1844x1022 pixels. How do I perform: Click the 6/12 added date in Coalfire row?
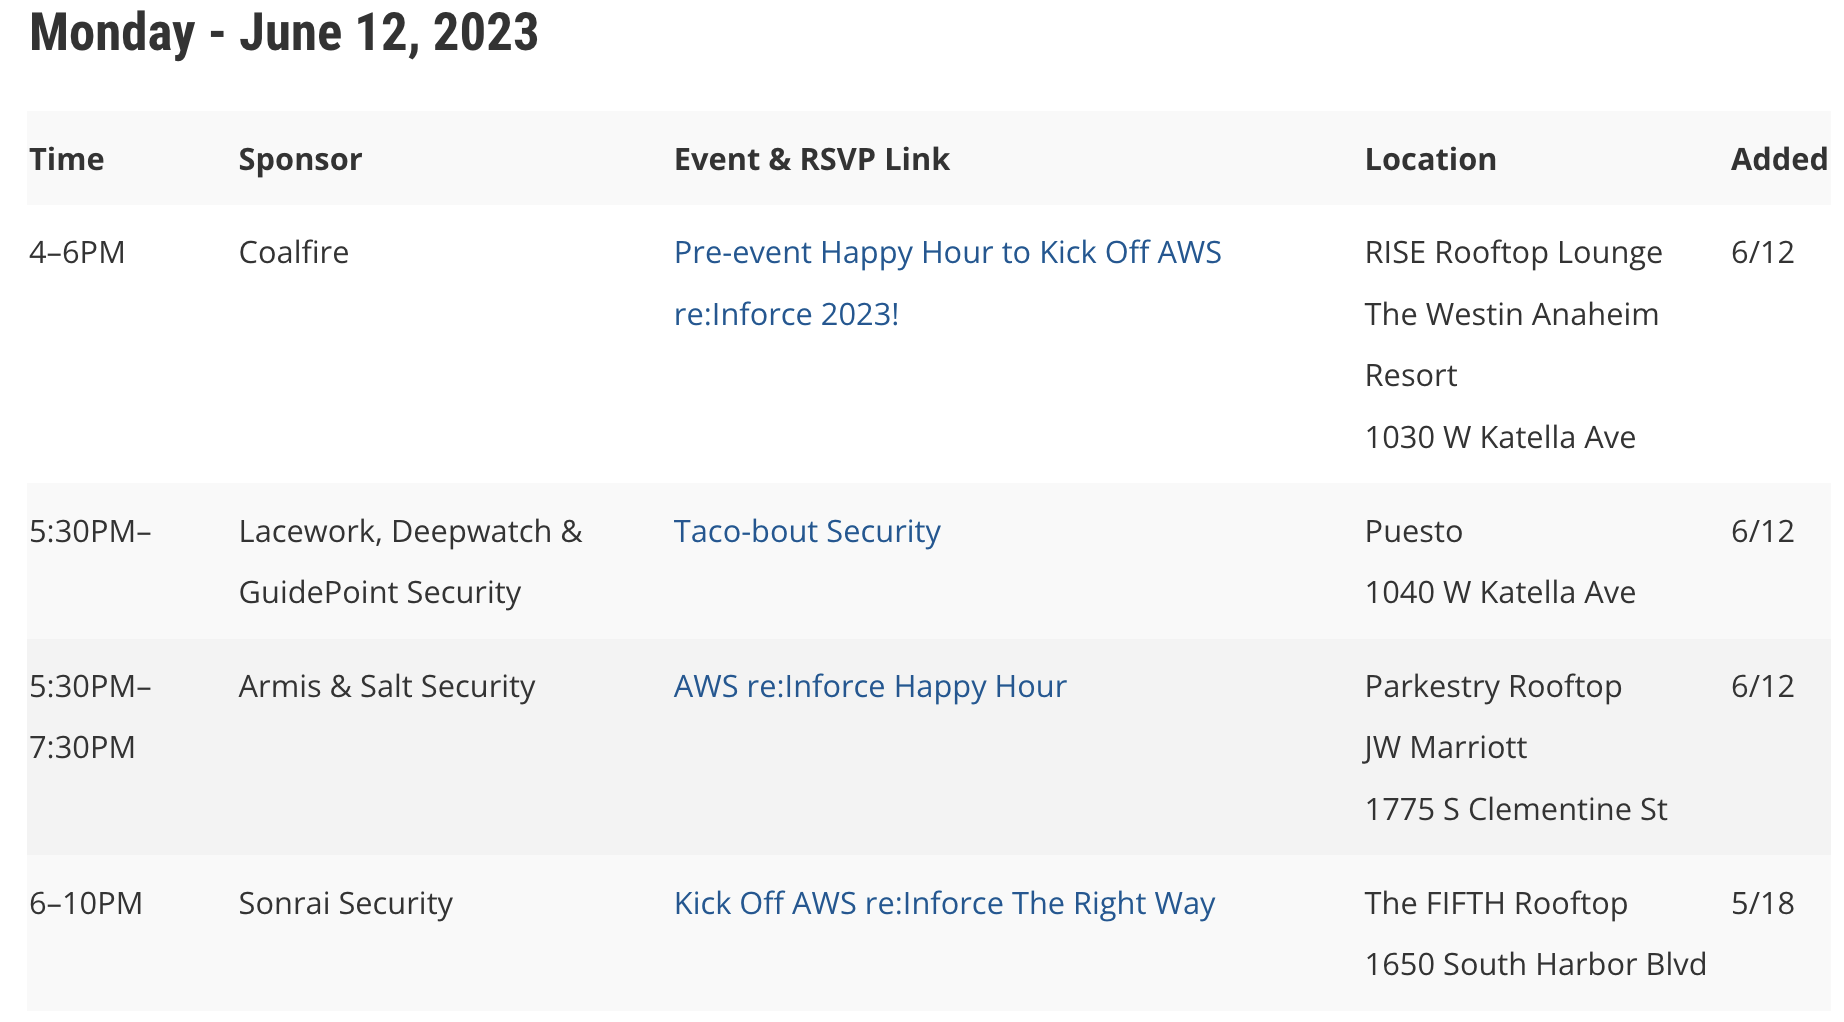(1762, 252)
